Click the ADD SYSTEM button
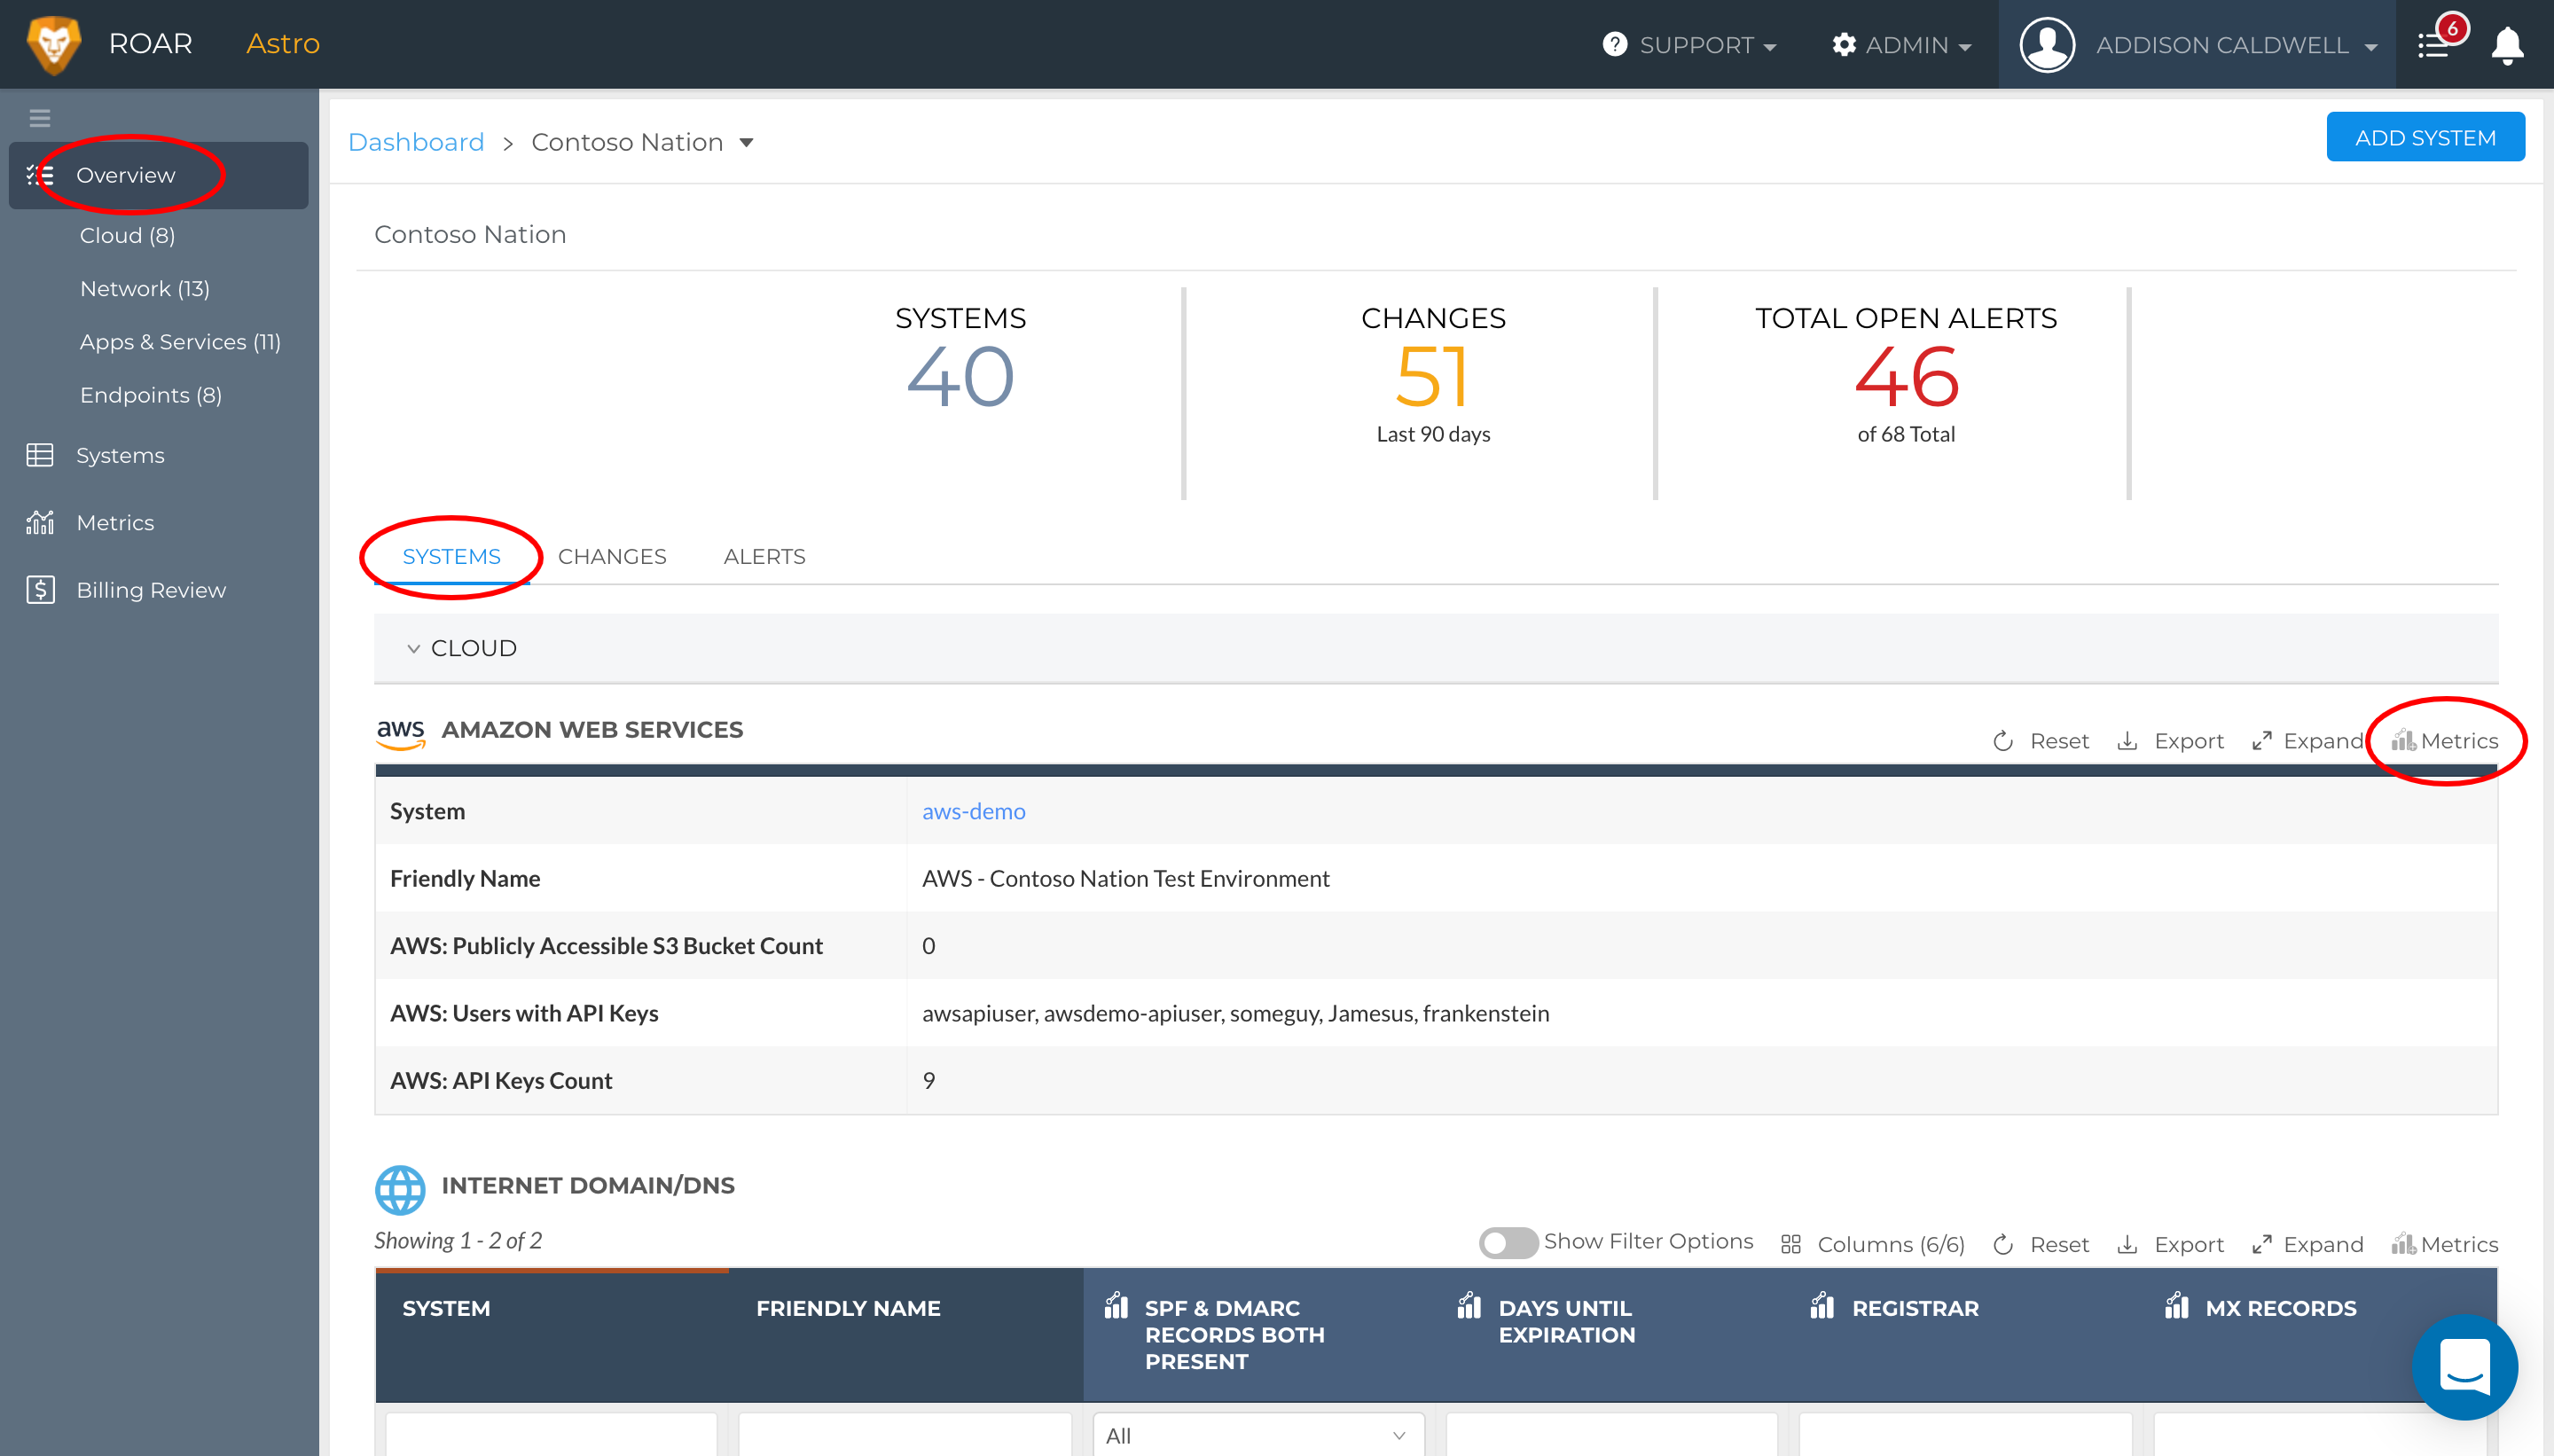 point(2425,137)
